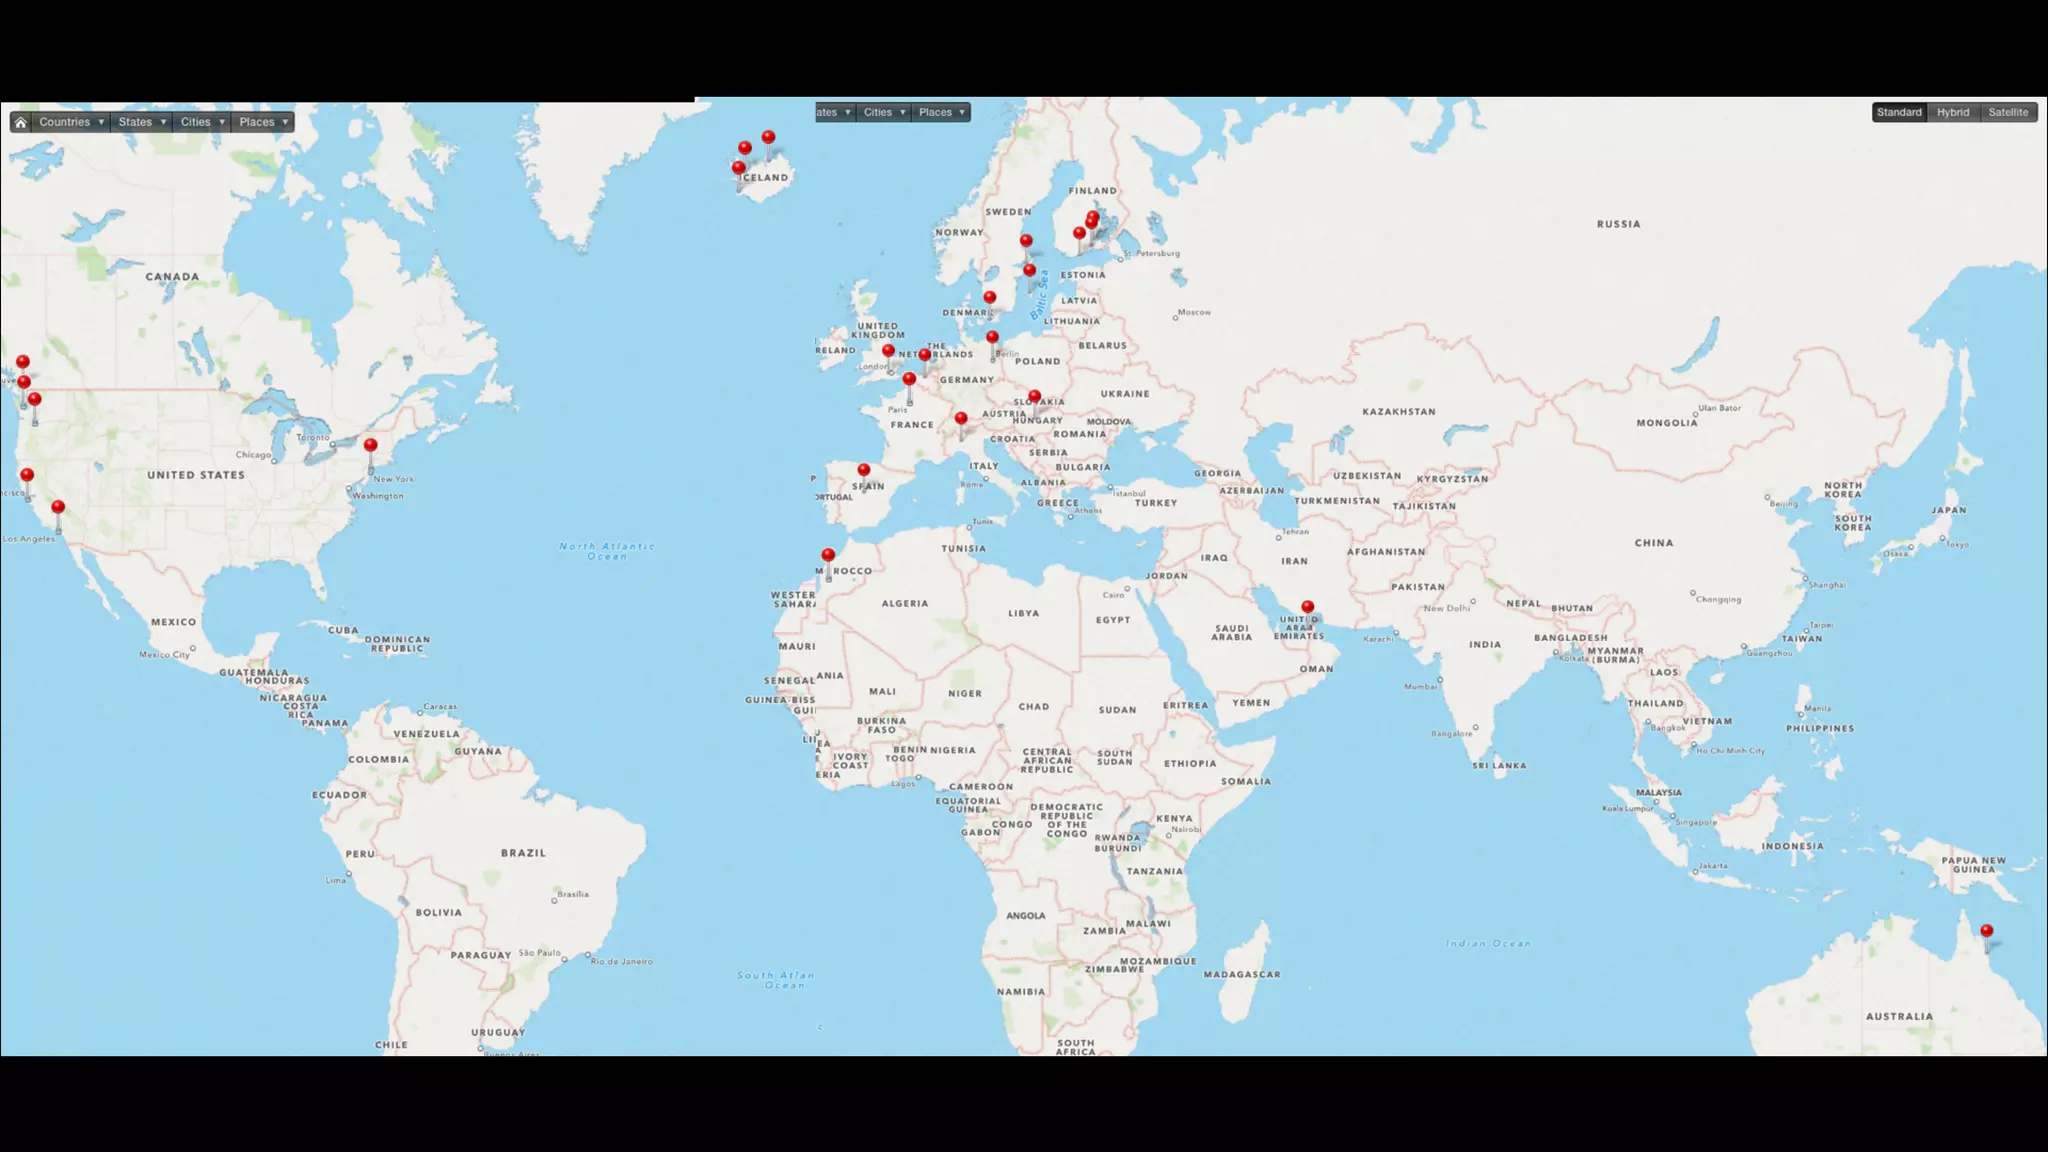The width and height of the screenshot is (2048, 1152).
Task: Select the red pin in northeastern Australia
Action: click(1986, 931)
